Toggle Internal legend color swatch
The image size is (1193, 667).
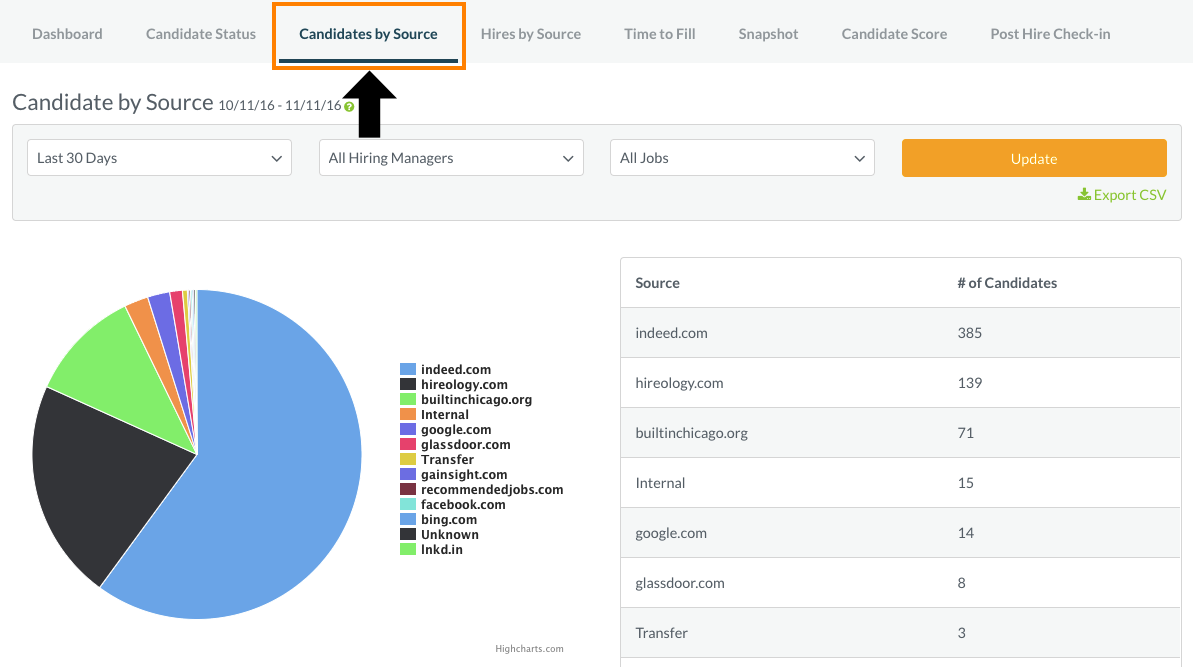coord(408,414)
